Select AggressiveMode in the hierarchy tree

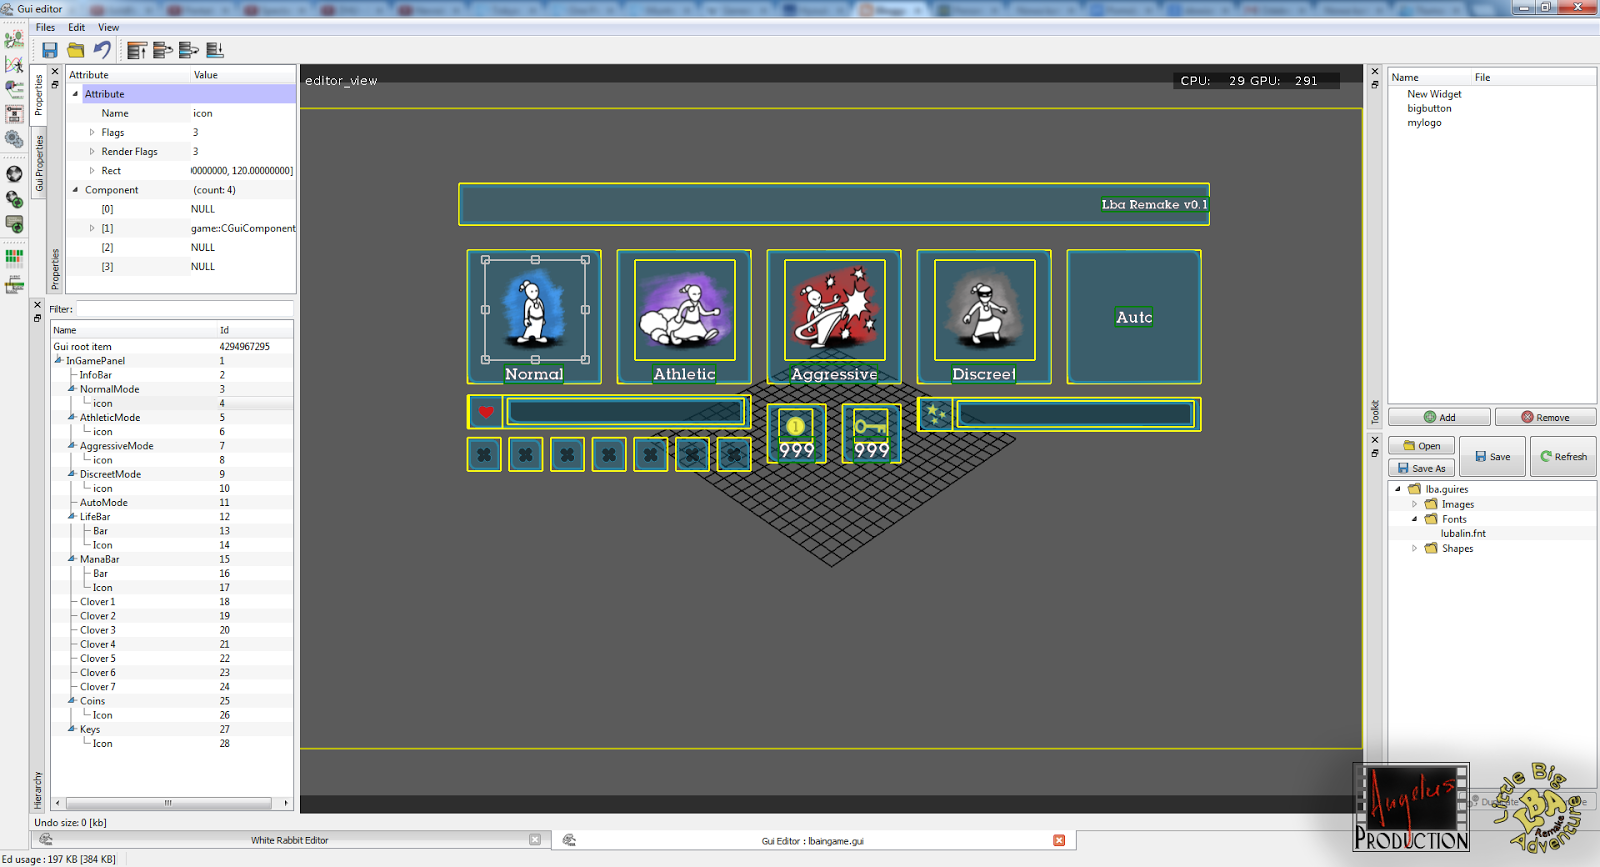[117, 446]
